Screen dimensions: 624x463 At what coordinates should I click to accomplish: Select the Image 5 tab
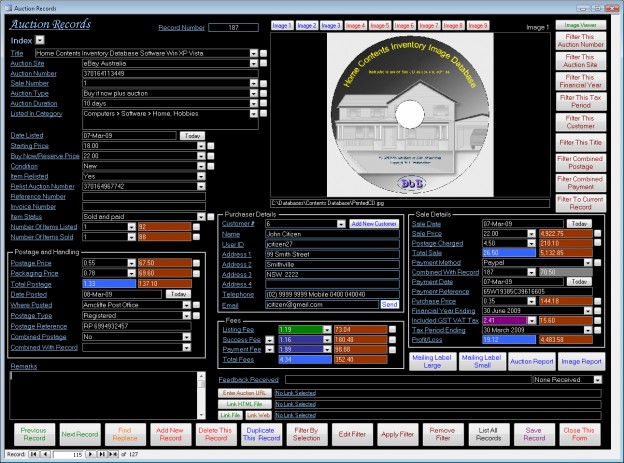tap(380, 25)
